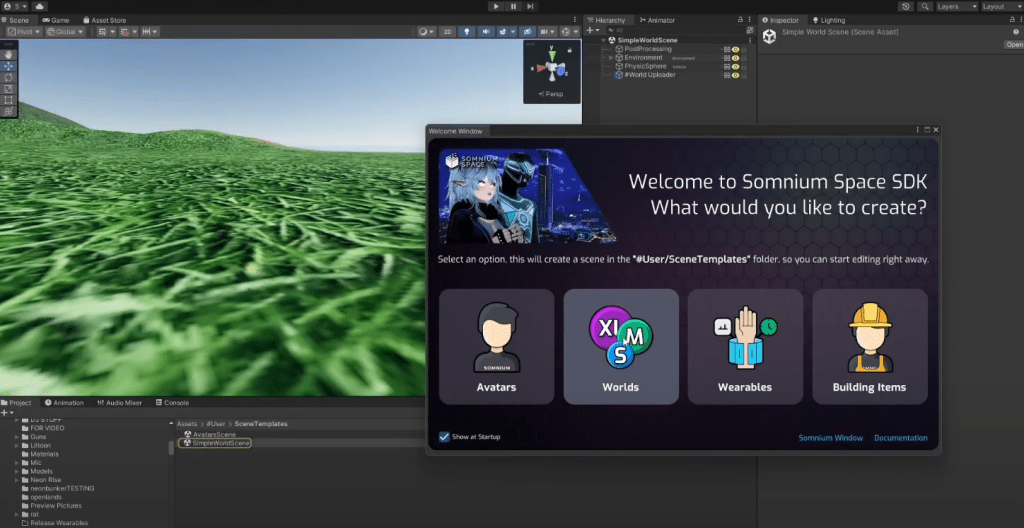The width and height of the screenshot is (1024, 528).
Task: Expand the Environment object in Hierarchy
Action: (610, 58)
